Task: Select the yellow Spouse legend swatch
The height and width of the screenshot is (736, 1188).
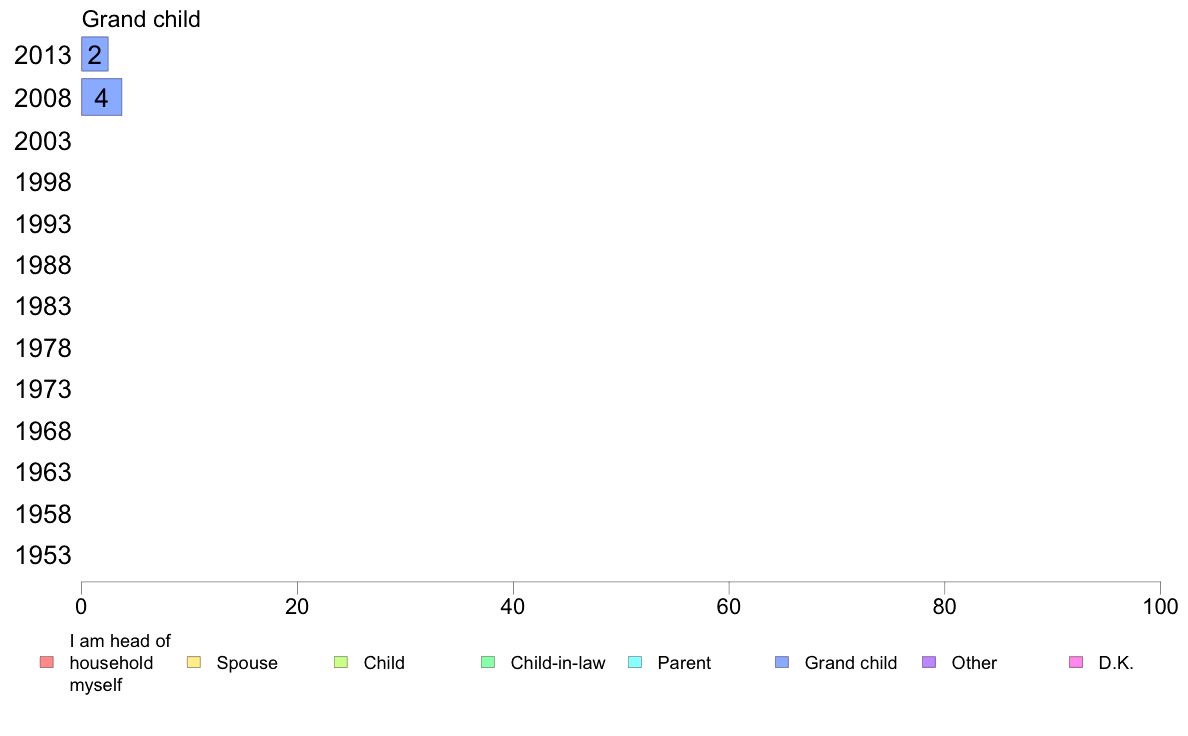Action: (194, 662)
